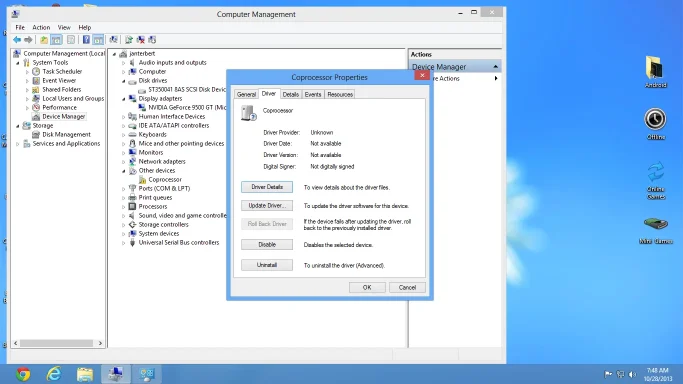
Task: Open the Action menu
Action: coord(41,27)
